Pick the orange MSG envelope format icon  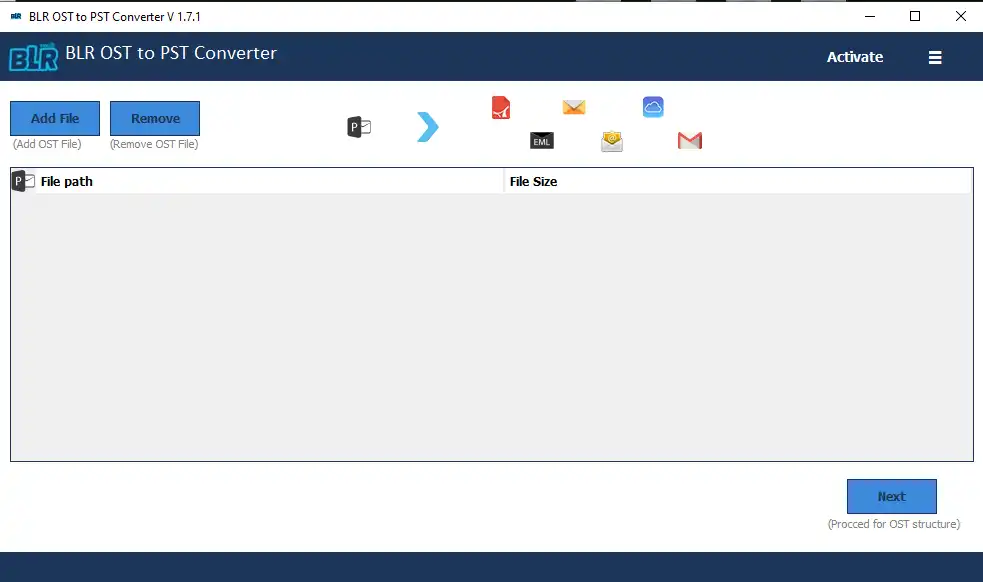(573, 106)
